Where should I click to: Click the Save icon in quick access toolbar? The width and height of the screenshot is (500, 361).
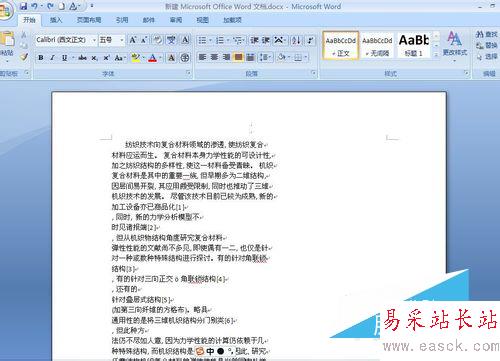[23, 6]
